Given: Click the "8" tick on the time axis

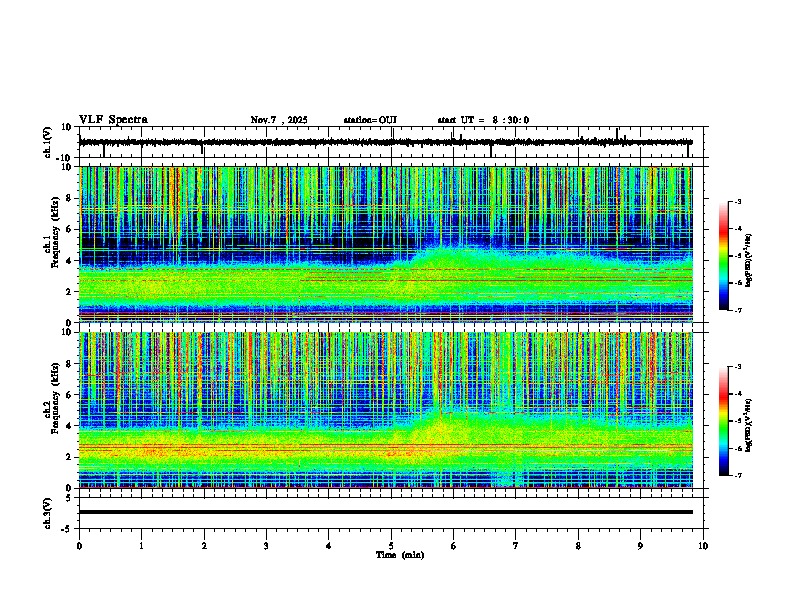Looking at the screenshot, I should click(x=578, y=546).
